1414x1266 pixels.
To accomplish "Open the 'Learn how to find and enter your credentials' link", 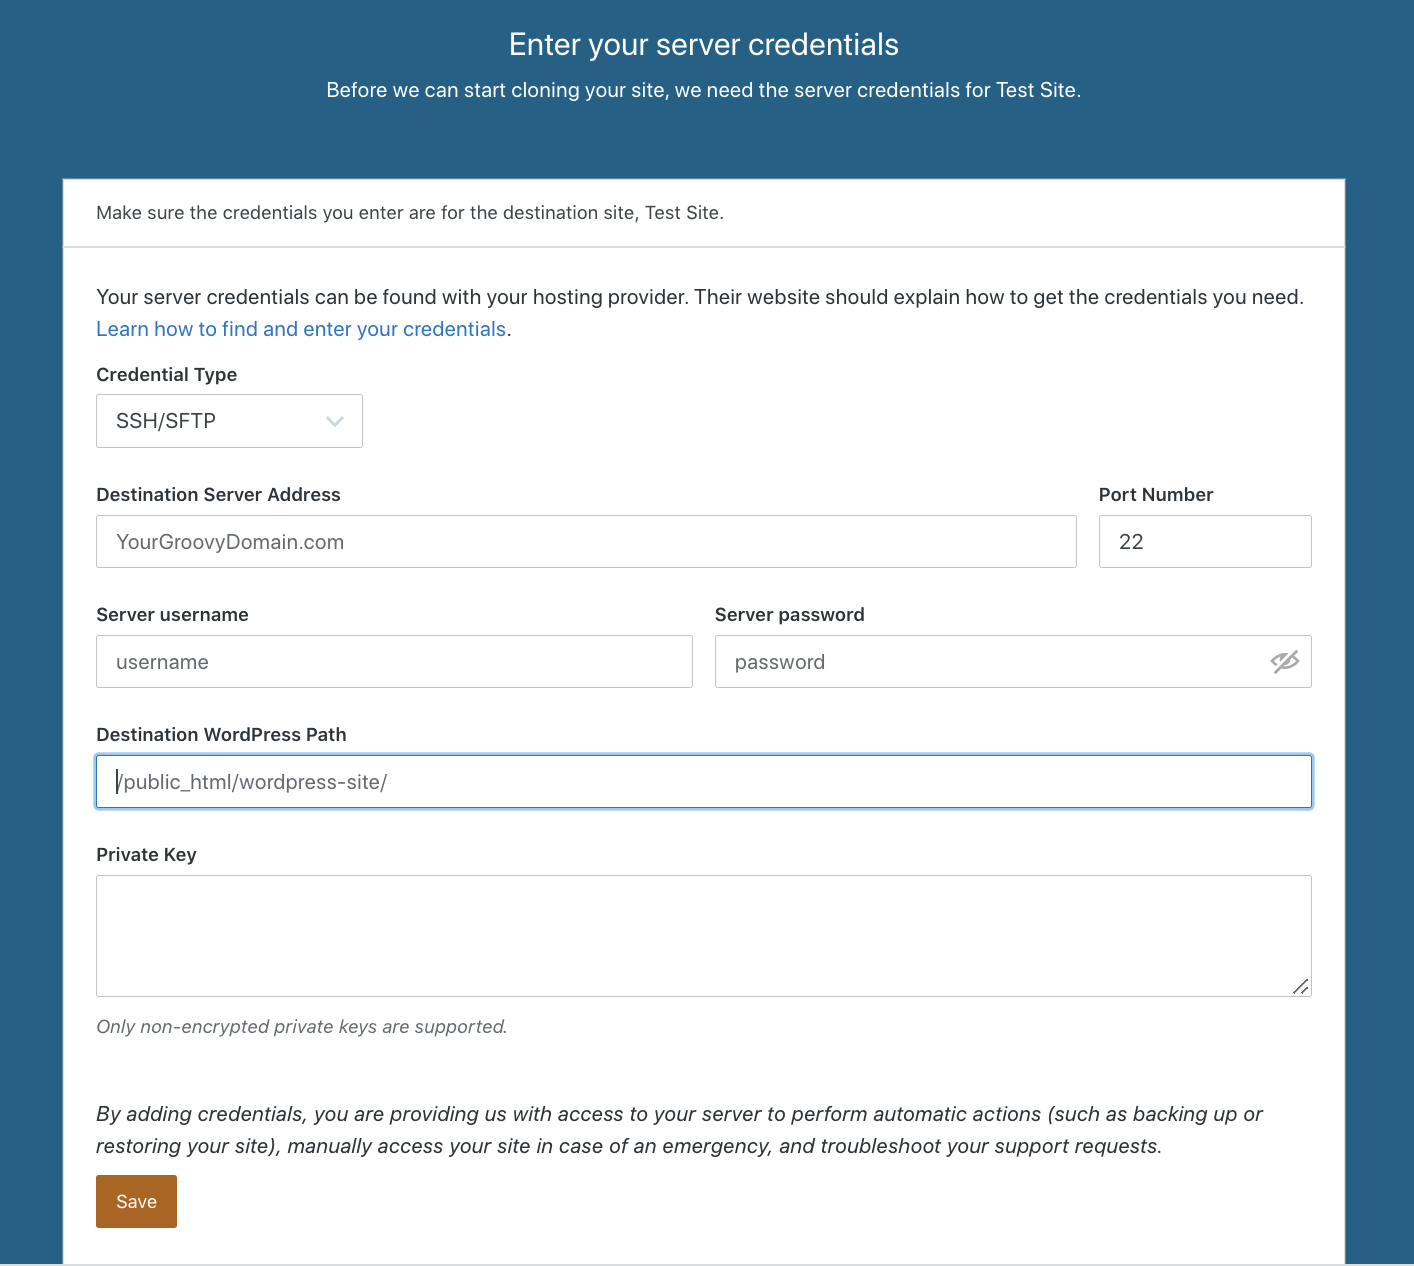I will (x=301, y=328).
